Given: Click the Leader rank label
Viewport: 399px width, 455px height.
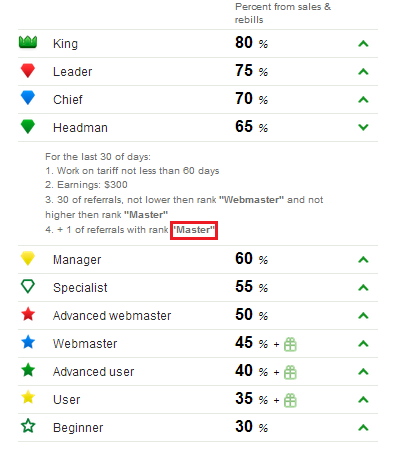Looking at the screenshot, I should point(72,72).
